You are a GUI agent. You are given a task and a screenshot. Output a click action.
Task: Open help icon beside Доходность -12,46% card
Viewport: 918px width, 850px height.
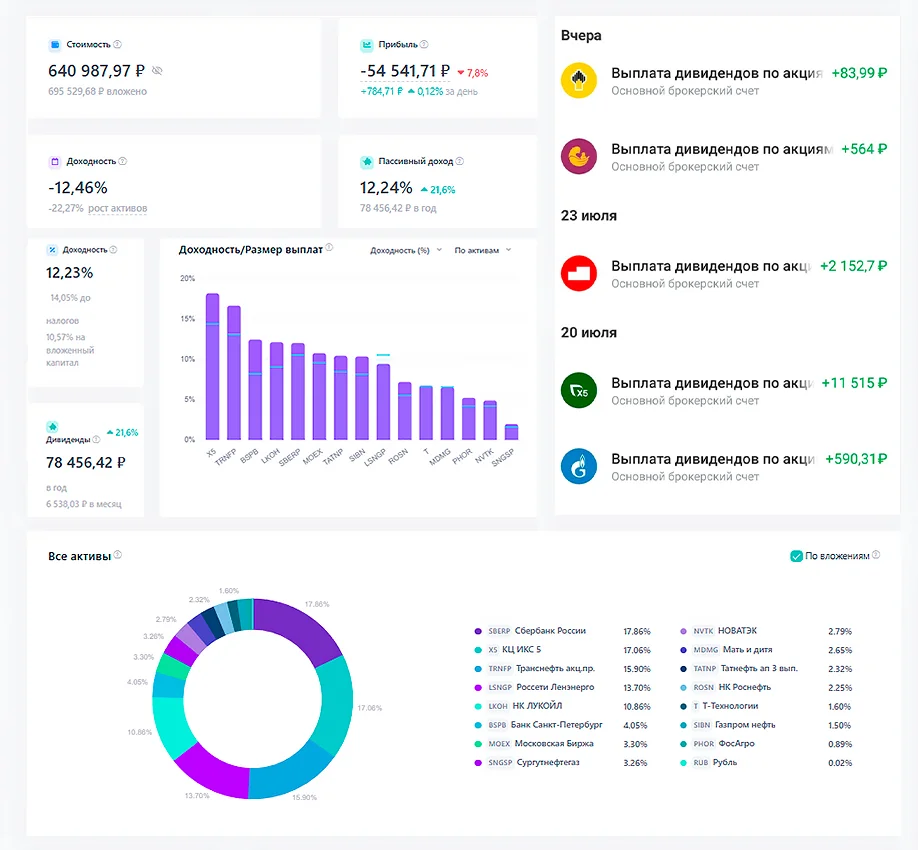coord(122,161)
